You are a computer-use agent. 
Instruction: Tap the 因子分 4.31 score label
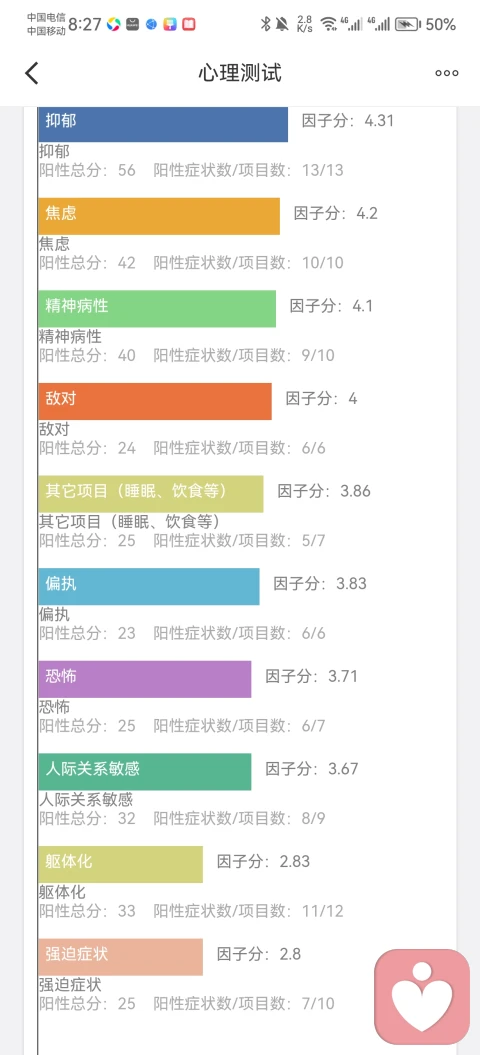[347, 121]
